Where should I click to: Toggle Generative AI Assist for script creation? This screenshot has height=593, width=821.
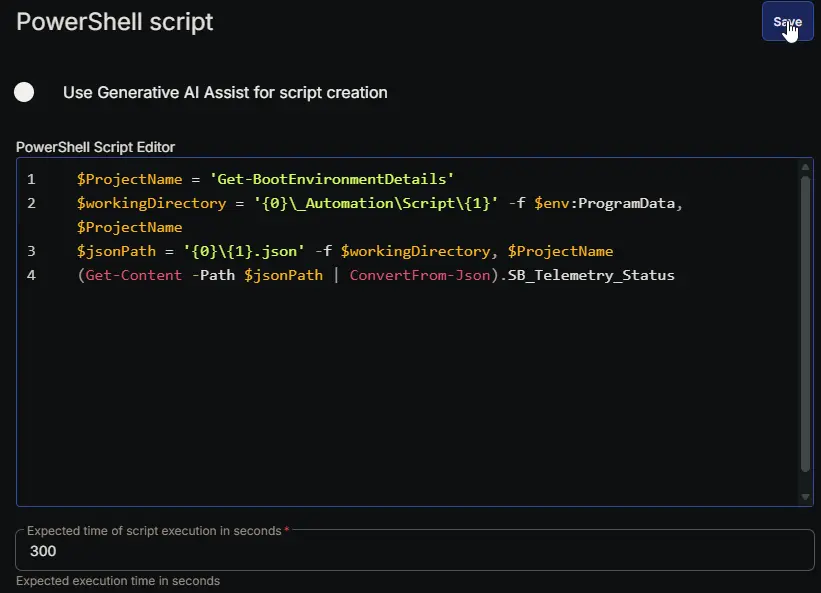click(x=24, y=92)
